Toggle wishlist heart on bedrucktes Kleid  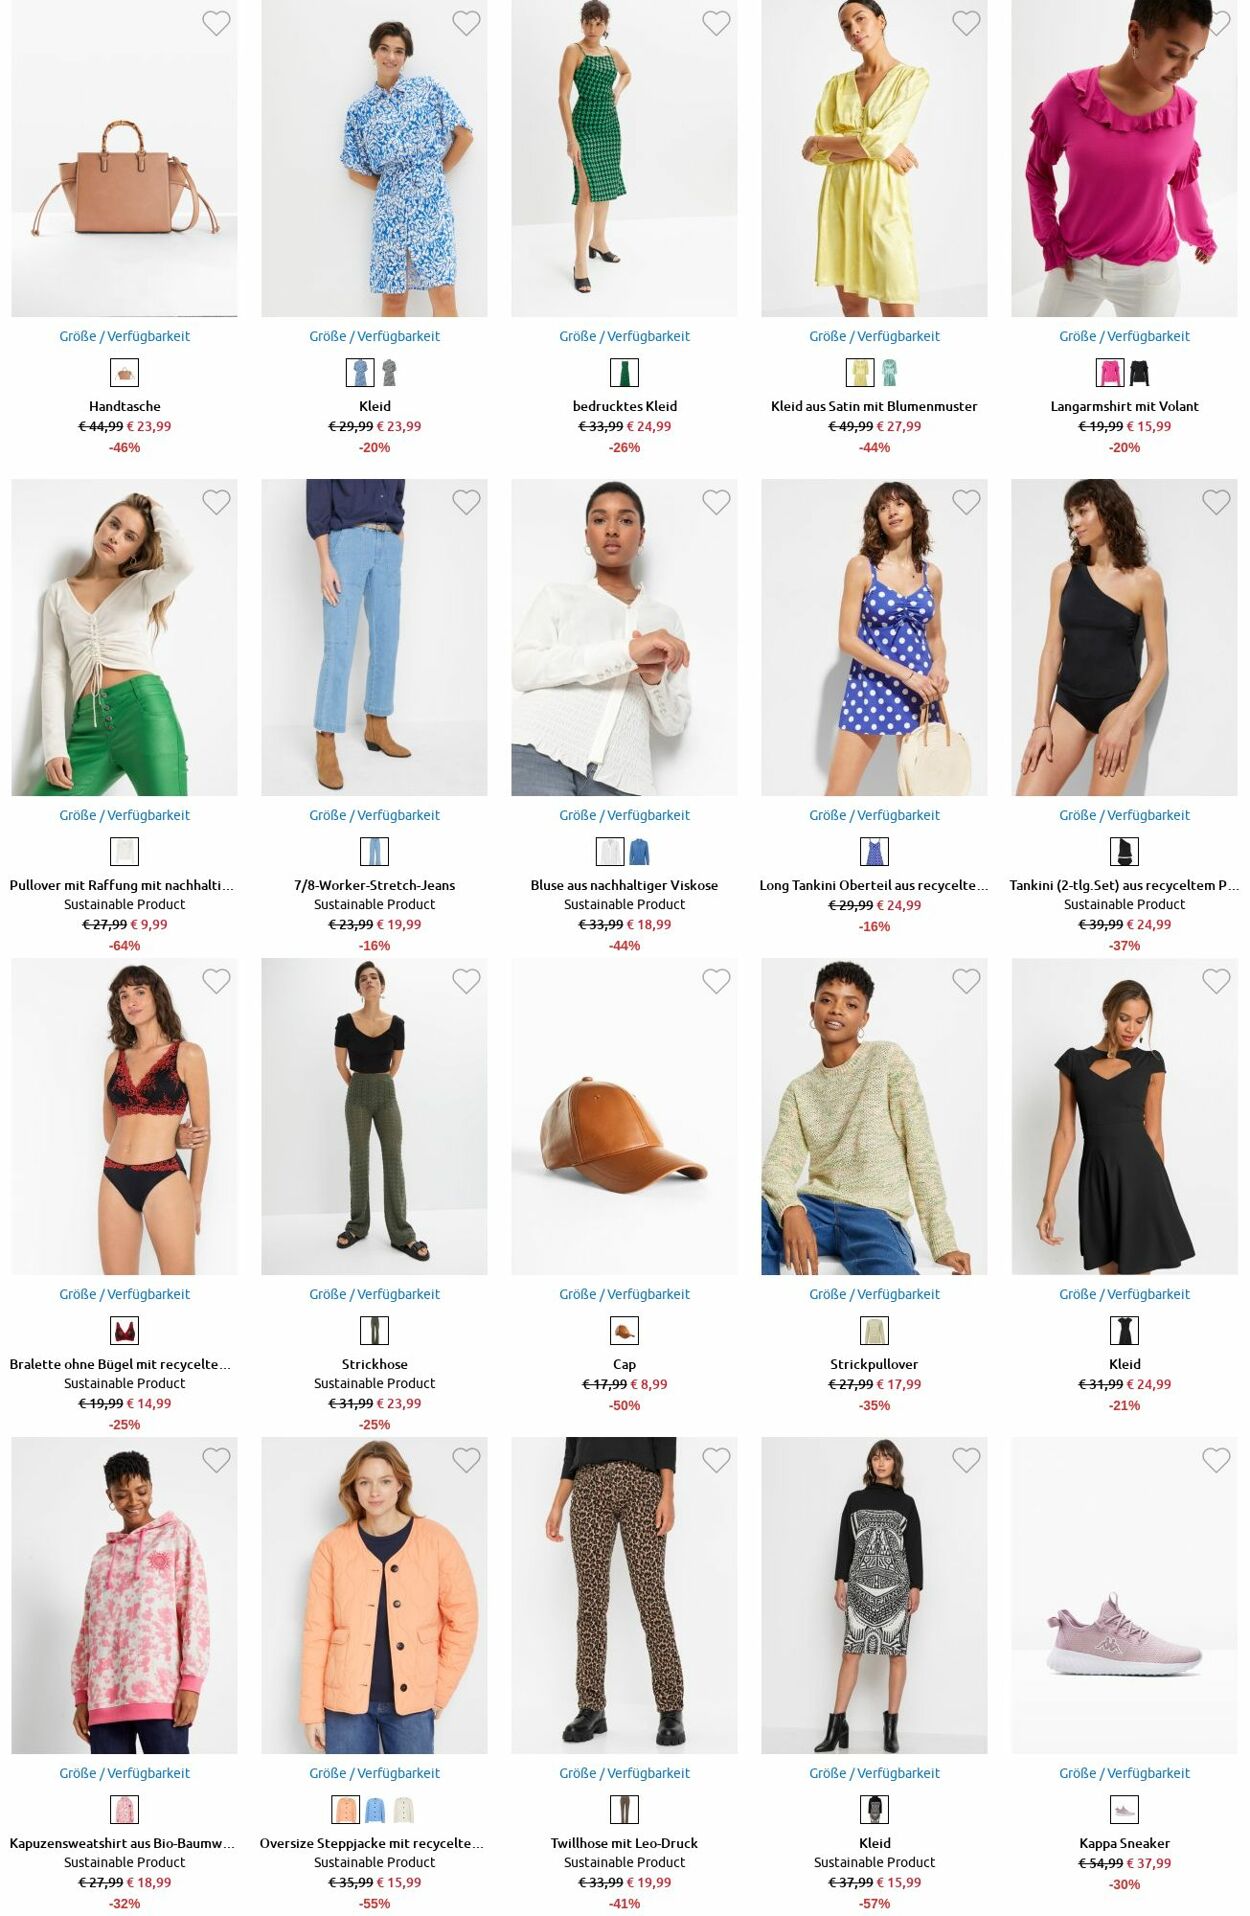tap(716, 23)
